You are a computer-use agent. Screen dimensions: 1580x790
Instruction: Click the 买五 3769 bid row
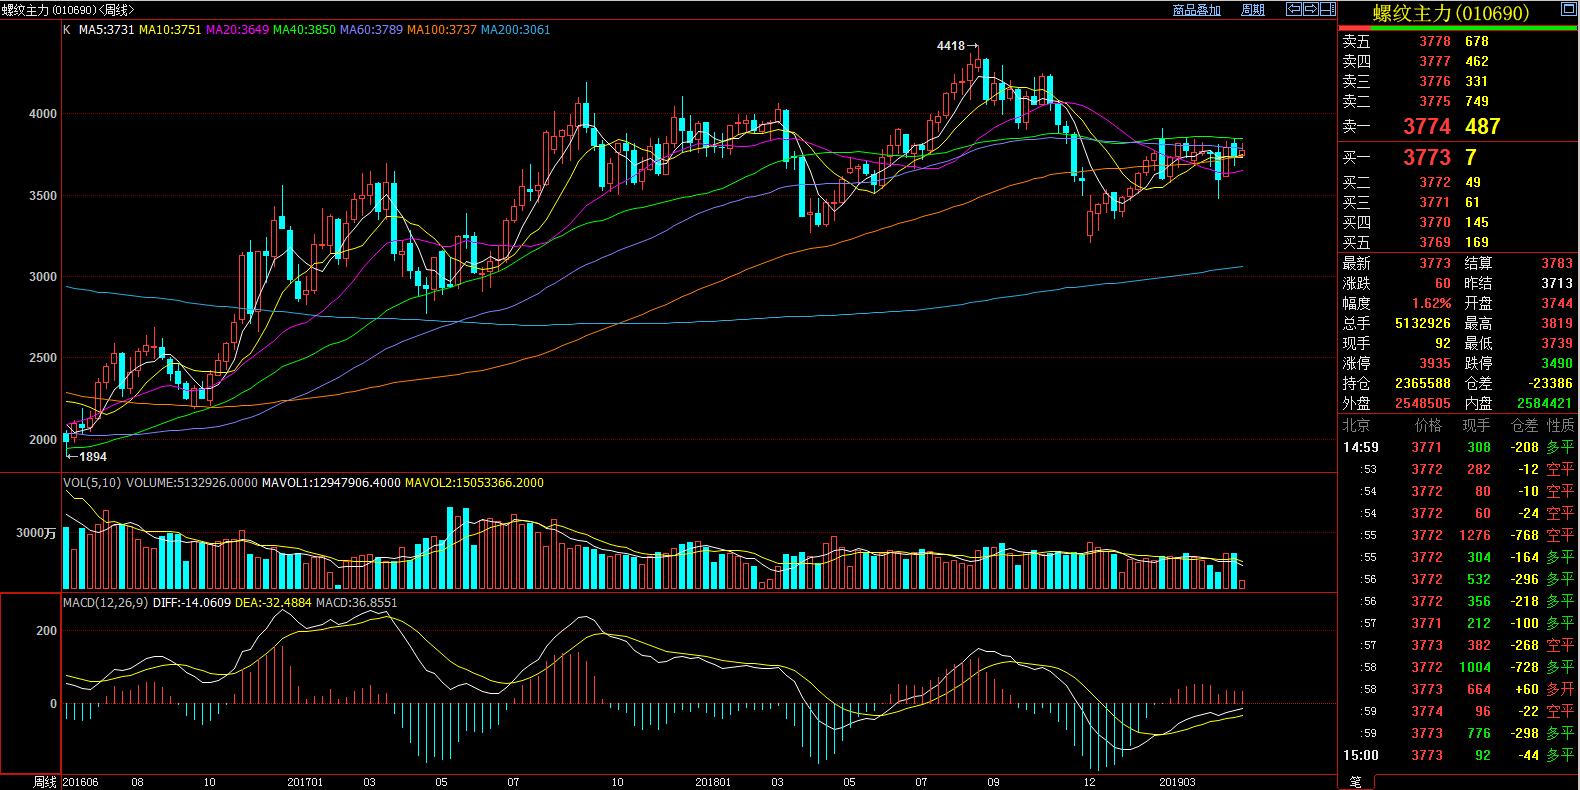point(1458,243)
